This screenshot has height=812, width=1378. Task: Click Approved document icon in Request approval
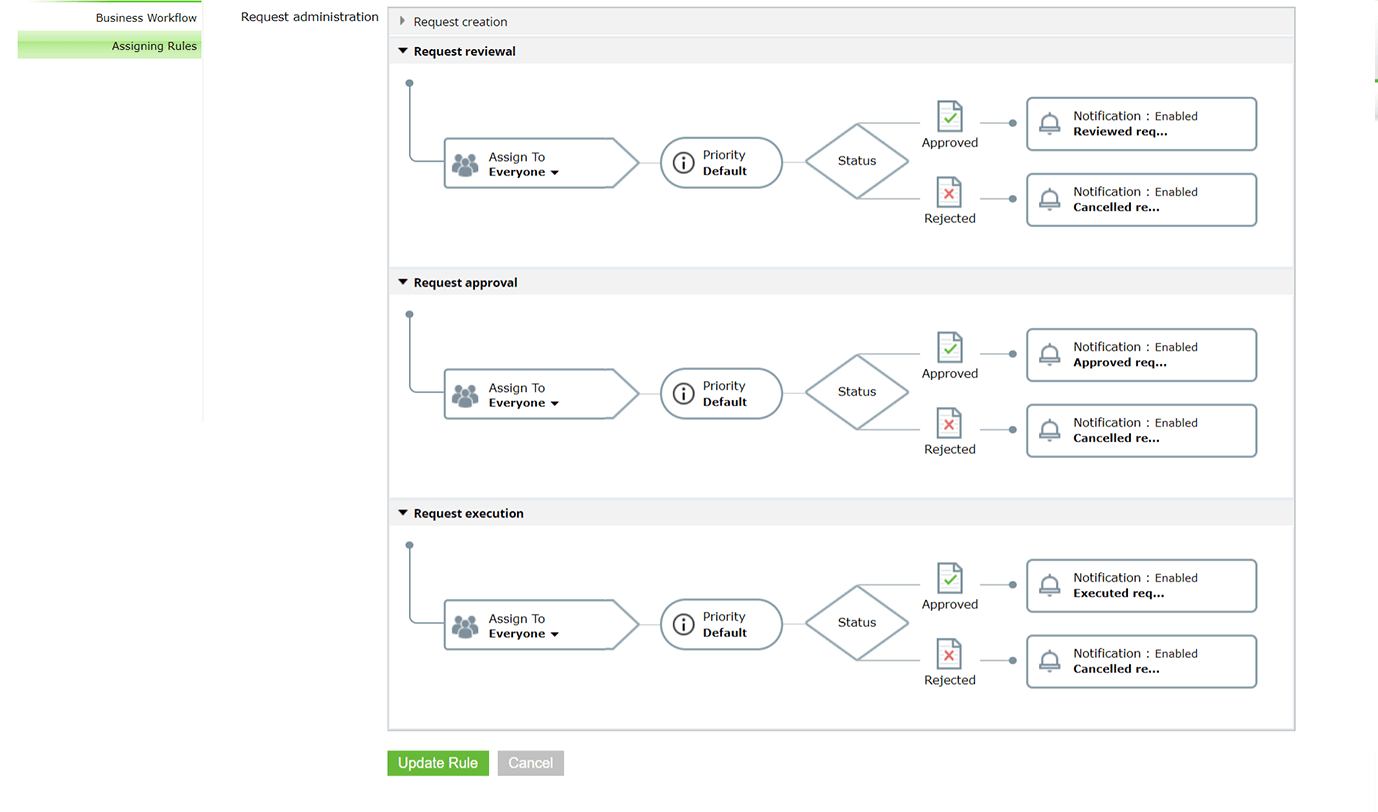[x=949, y=347]
